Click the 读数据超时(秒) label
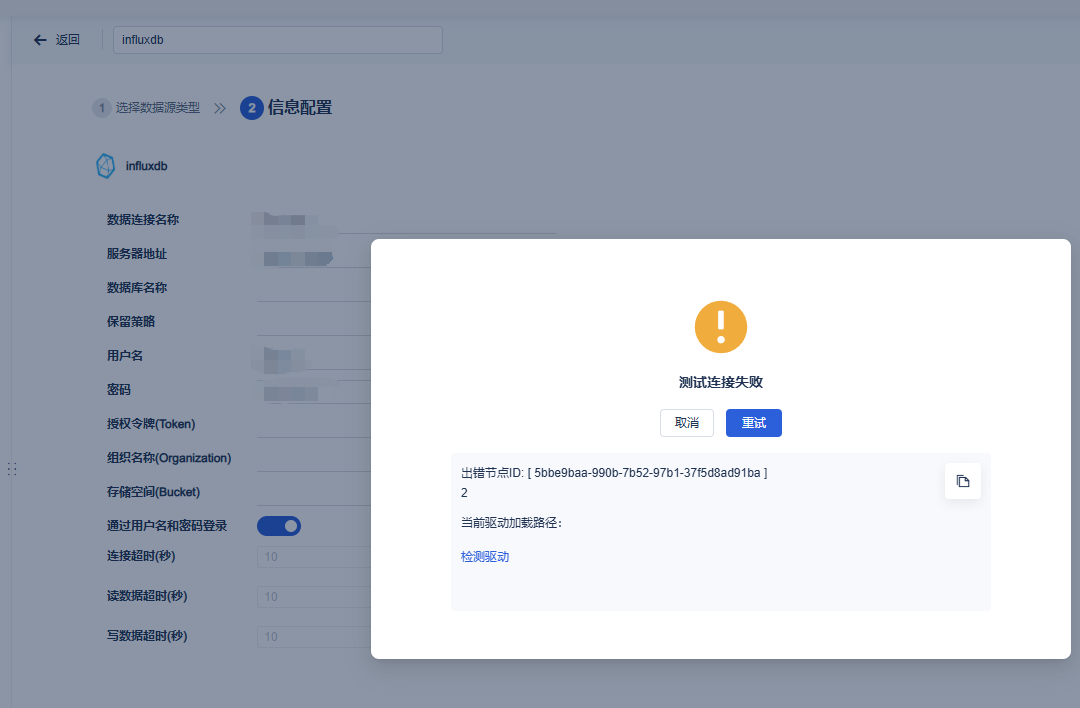This screenshot has width=1080, height=708. pyautogui.click(x=147, y=596)
